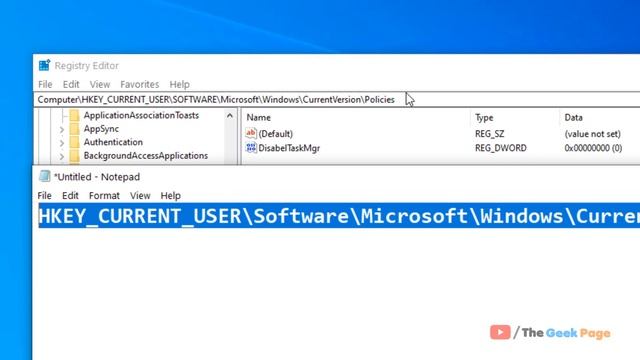
Task: Click the (value not set) data cell
Action: tap(593, 134)
